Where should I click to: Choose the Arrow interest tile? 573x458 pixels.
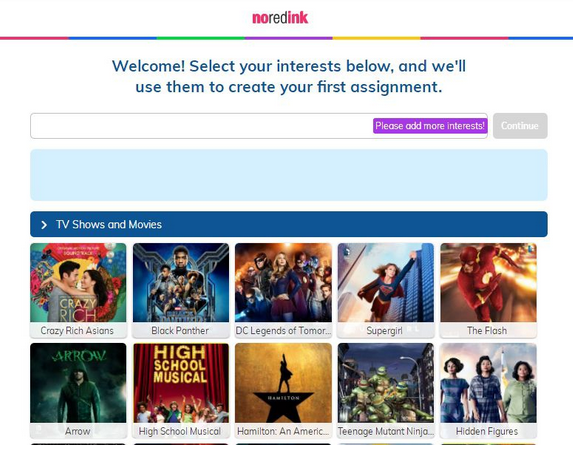pyautogui.click(x=78, y=391)
